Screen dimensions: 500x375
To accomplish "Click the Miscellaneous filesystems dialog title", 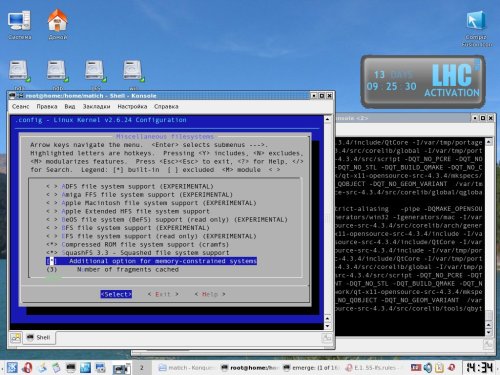I will 165,136.
